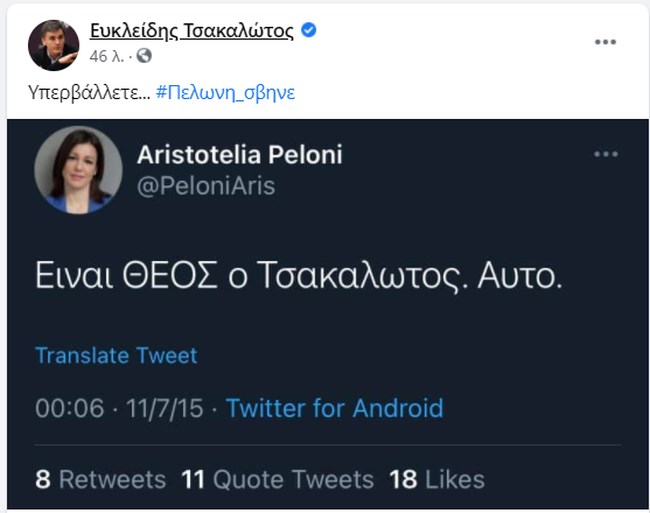The width and height of the screenshot is (650, 513).
Task: Open the Facebook post options three-dot menu
Action: (605, 42)
